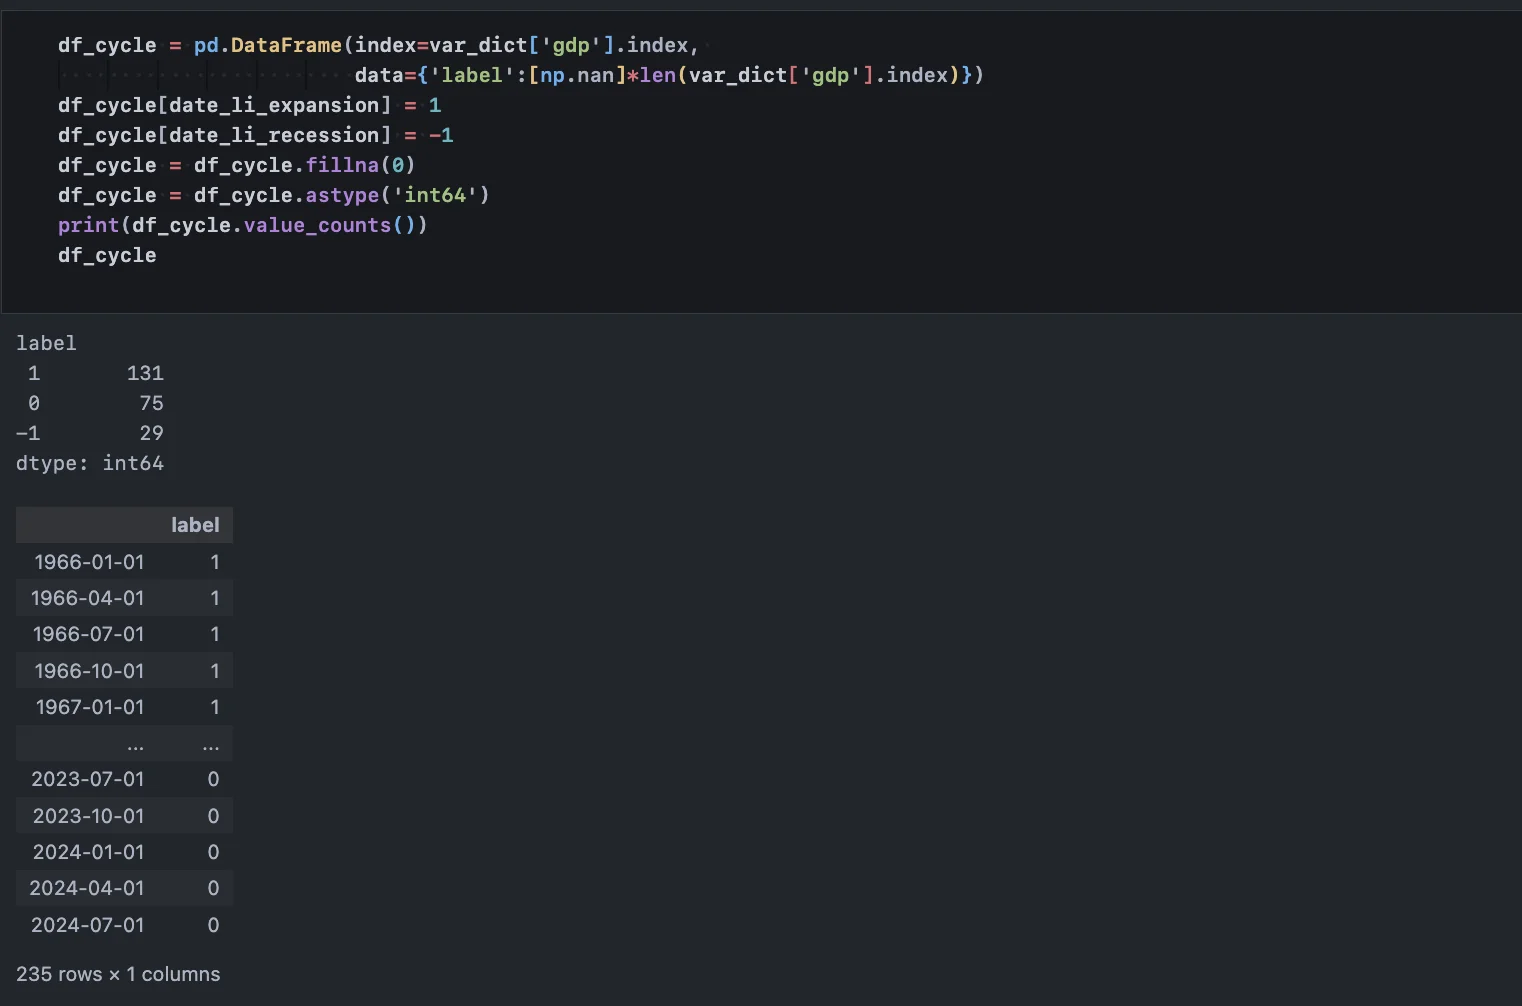Place cursor on astype in the code
Image resolution: width=1522 pixels, height=1006 pixels.
tap(342, 195)
